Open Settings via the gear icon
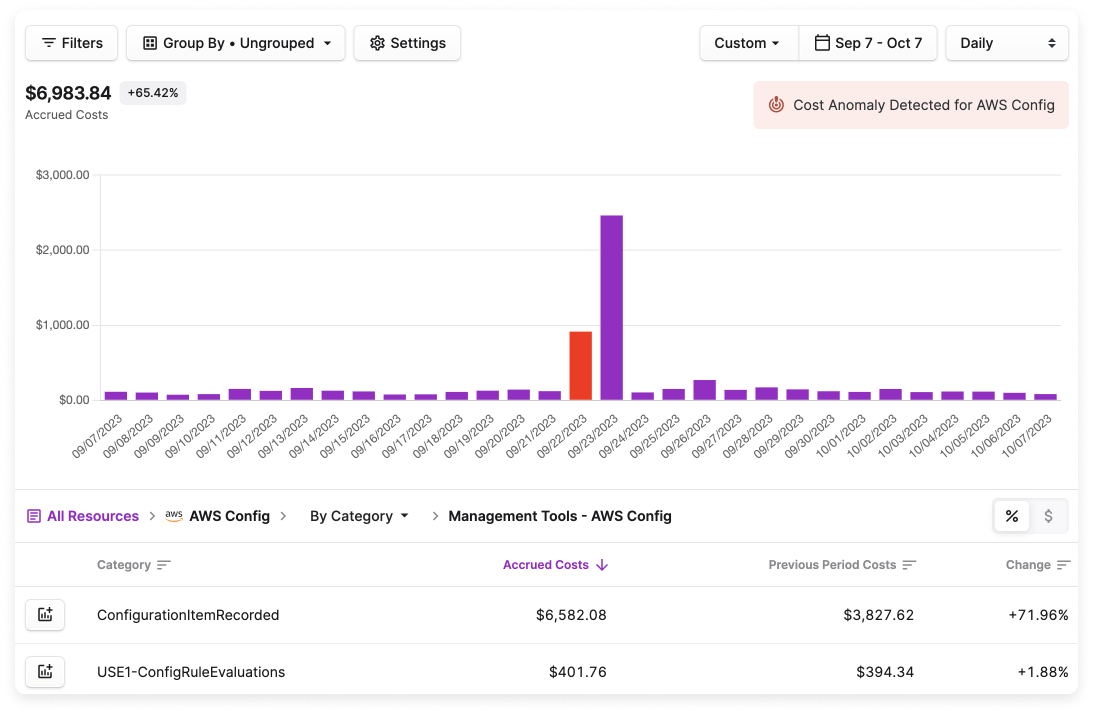This screenshot has width=1093, height=714. [x=377, y=43]
